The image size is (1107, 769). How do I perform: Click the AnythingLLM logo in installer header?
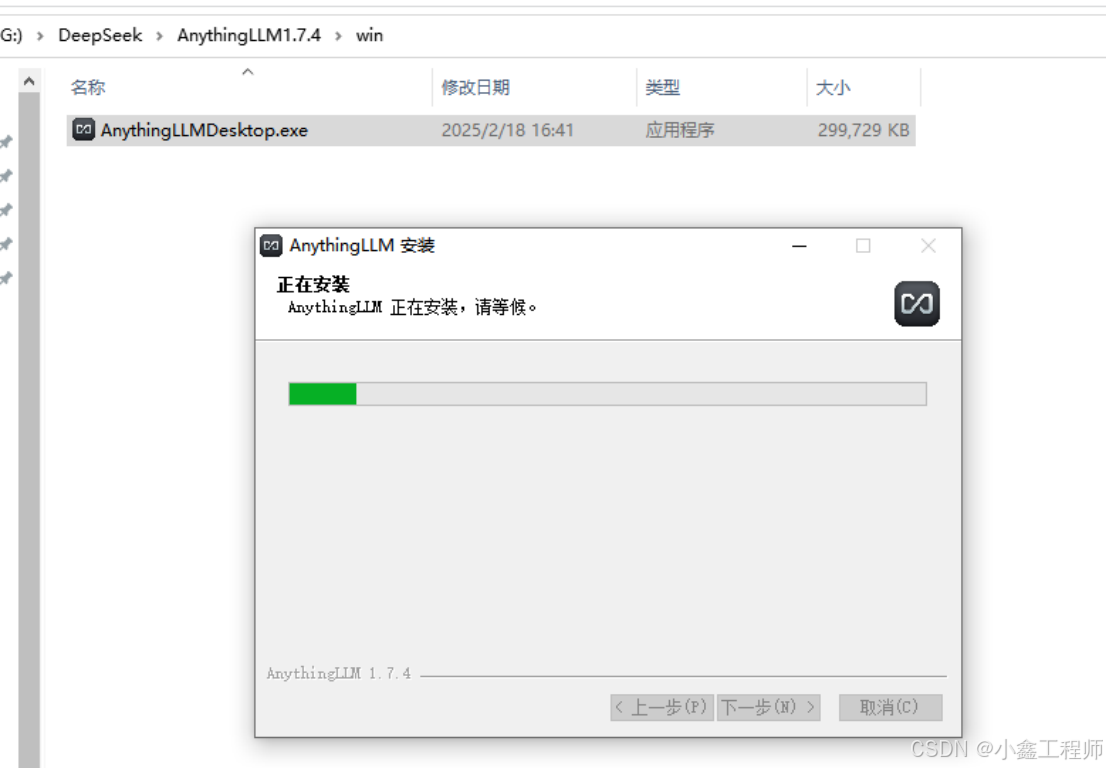click(916, 304)
